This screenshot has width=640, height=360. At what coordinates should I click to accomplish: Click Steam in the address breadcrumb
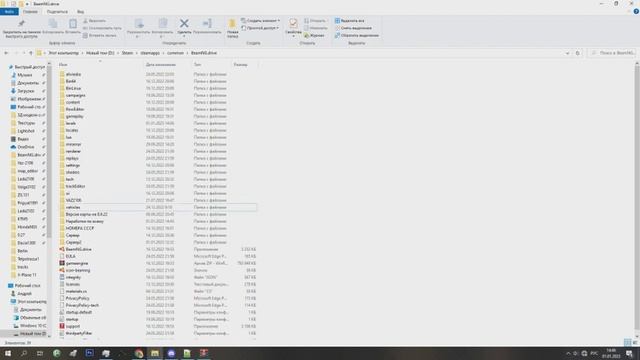point(127,53)
